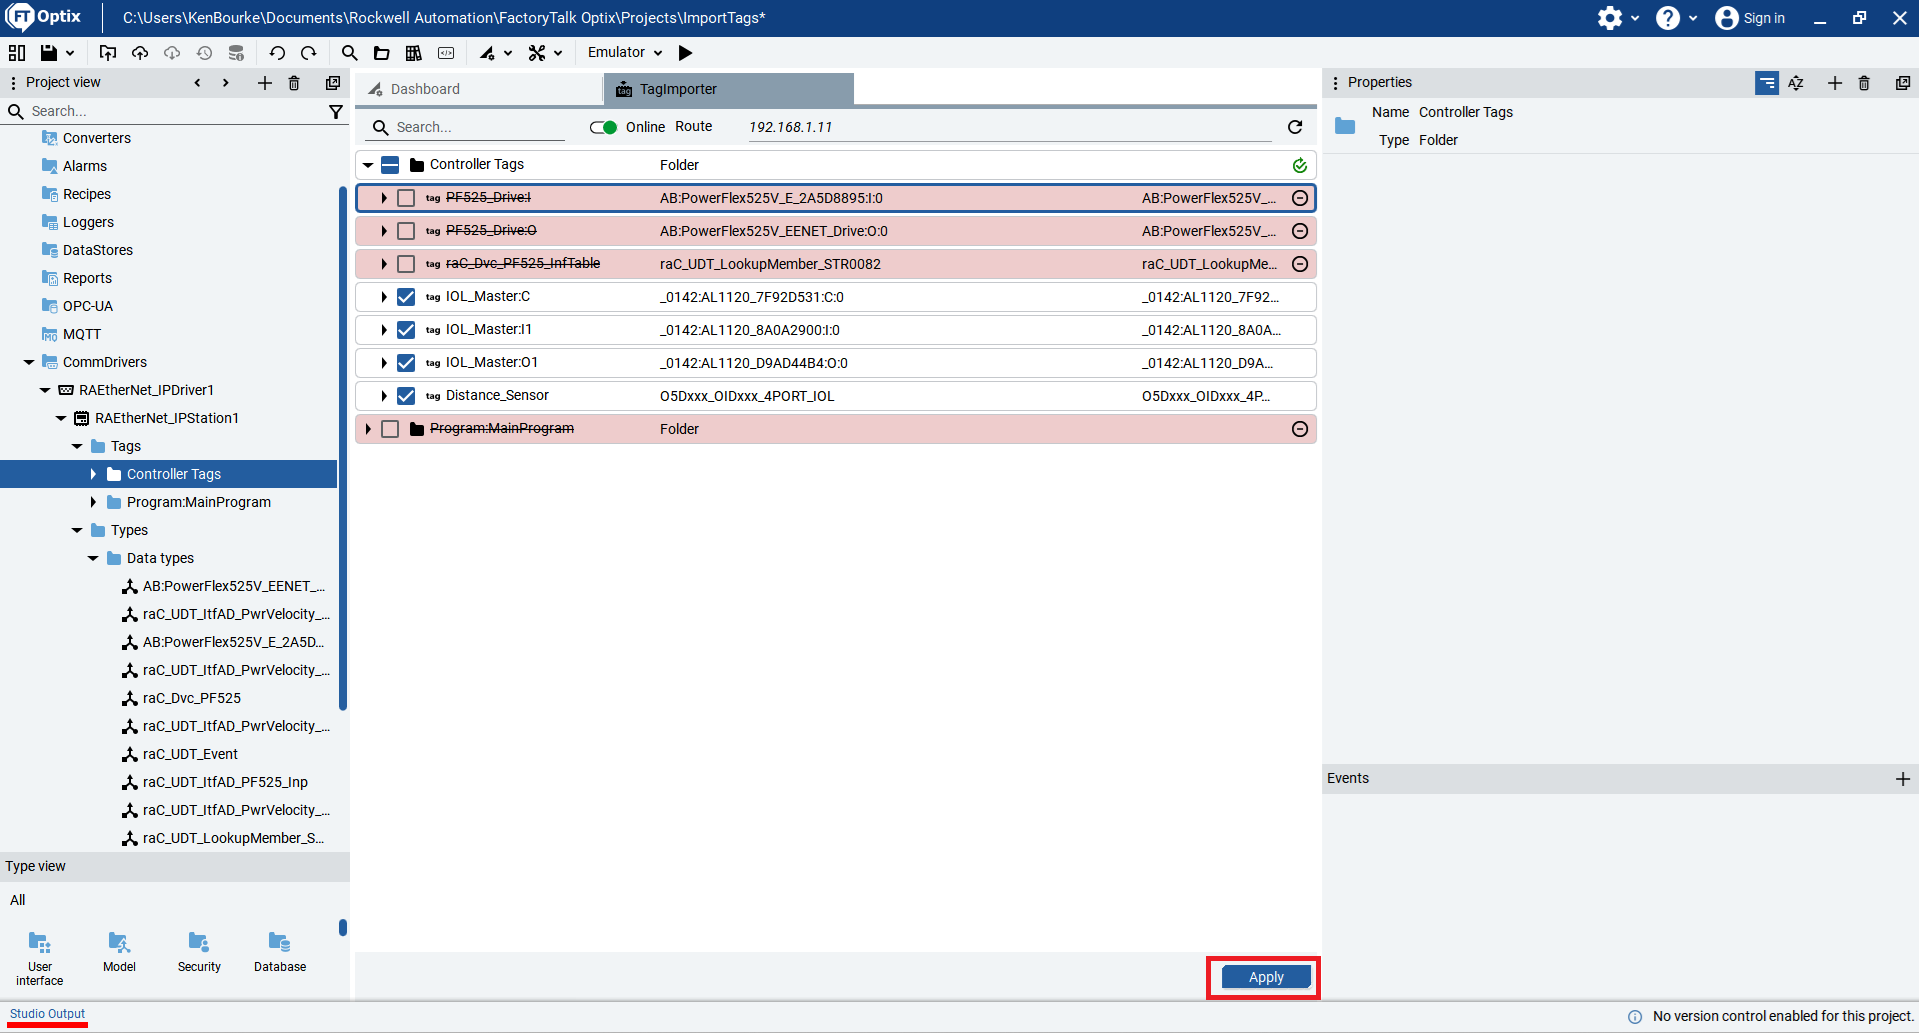This screenshot has width=1919, height=1033.
Task: Uncheck the Distance_Sensor tag checkbox
Action: [x=406, y=396]
